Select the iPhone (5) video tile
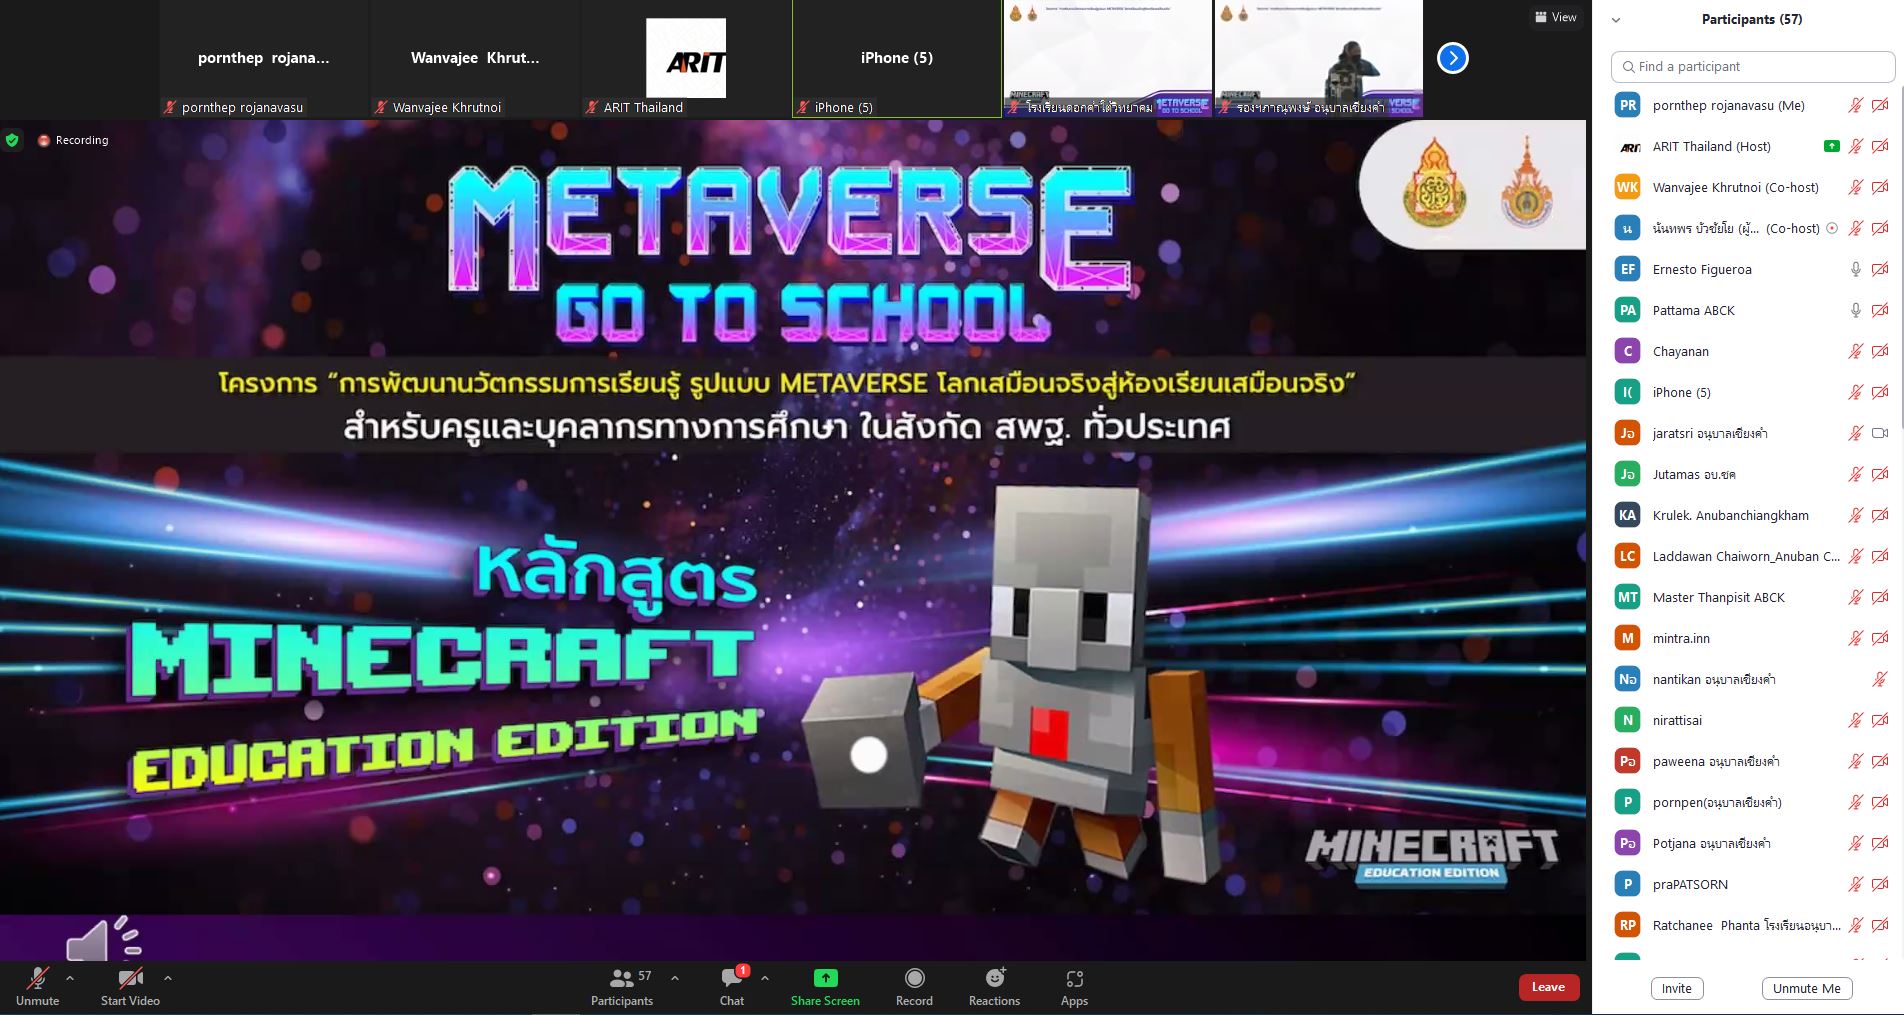Image resolution: width=1904 pixels, height=1015 pixels. [897, 59]
